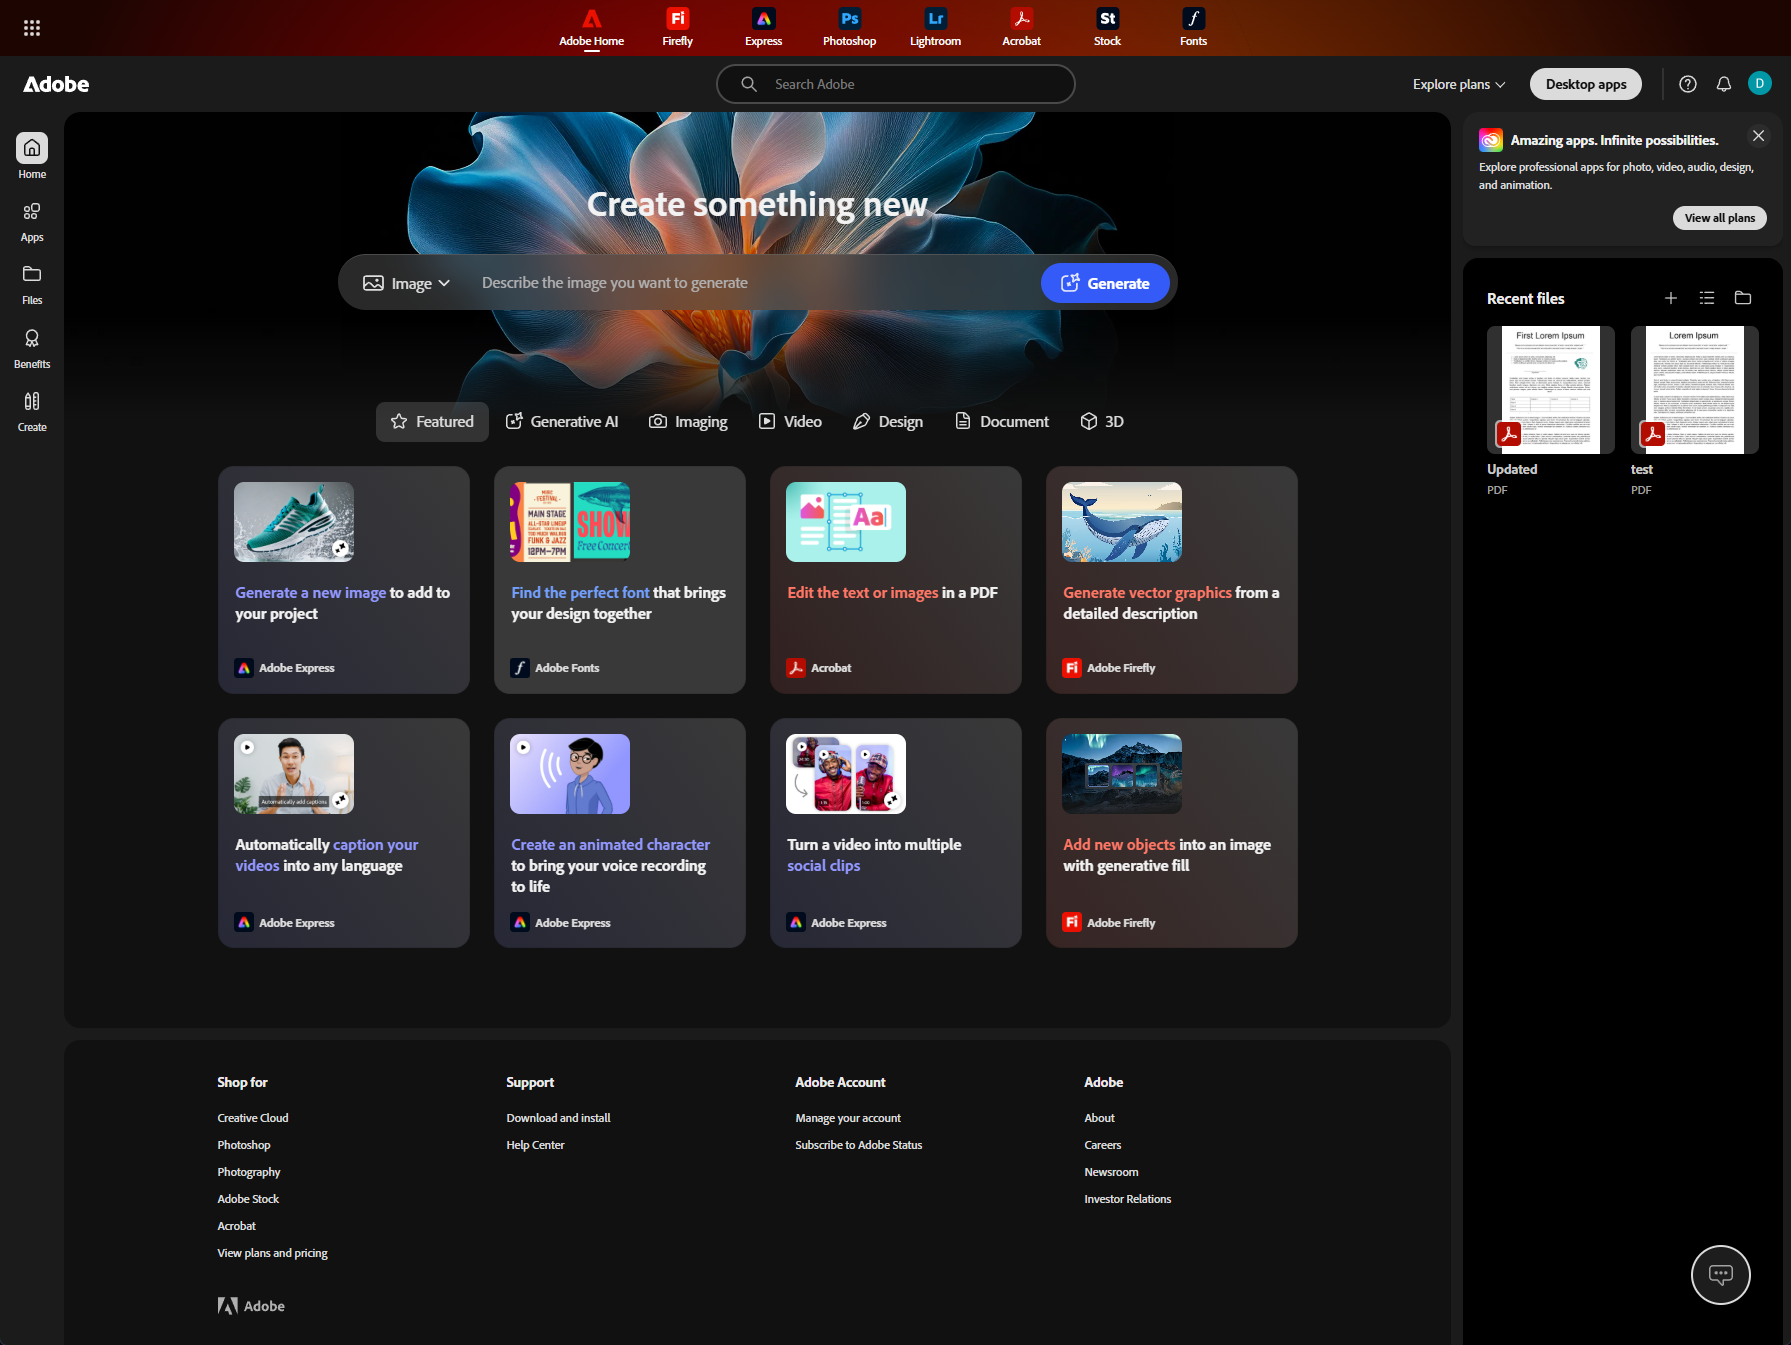Viewport: 1791px width, 1345px height.
Task: Select the Featured tab
Action: (x=432, y=422)
